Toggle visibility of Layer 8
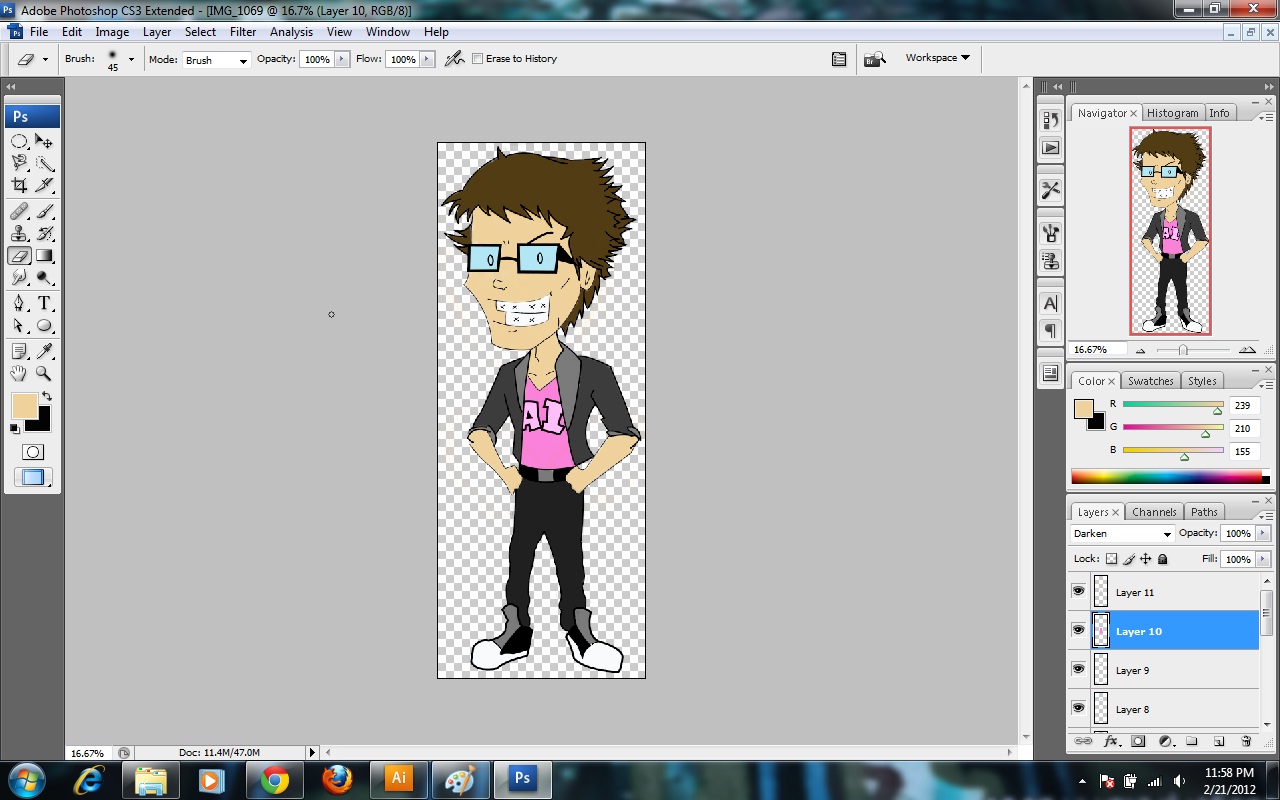The width and height of the screenshot is (1280, 800). (1078, 708)
